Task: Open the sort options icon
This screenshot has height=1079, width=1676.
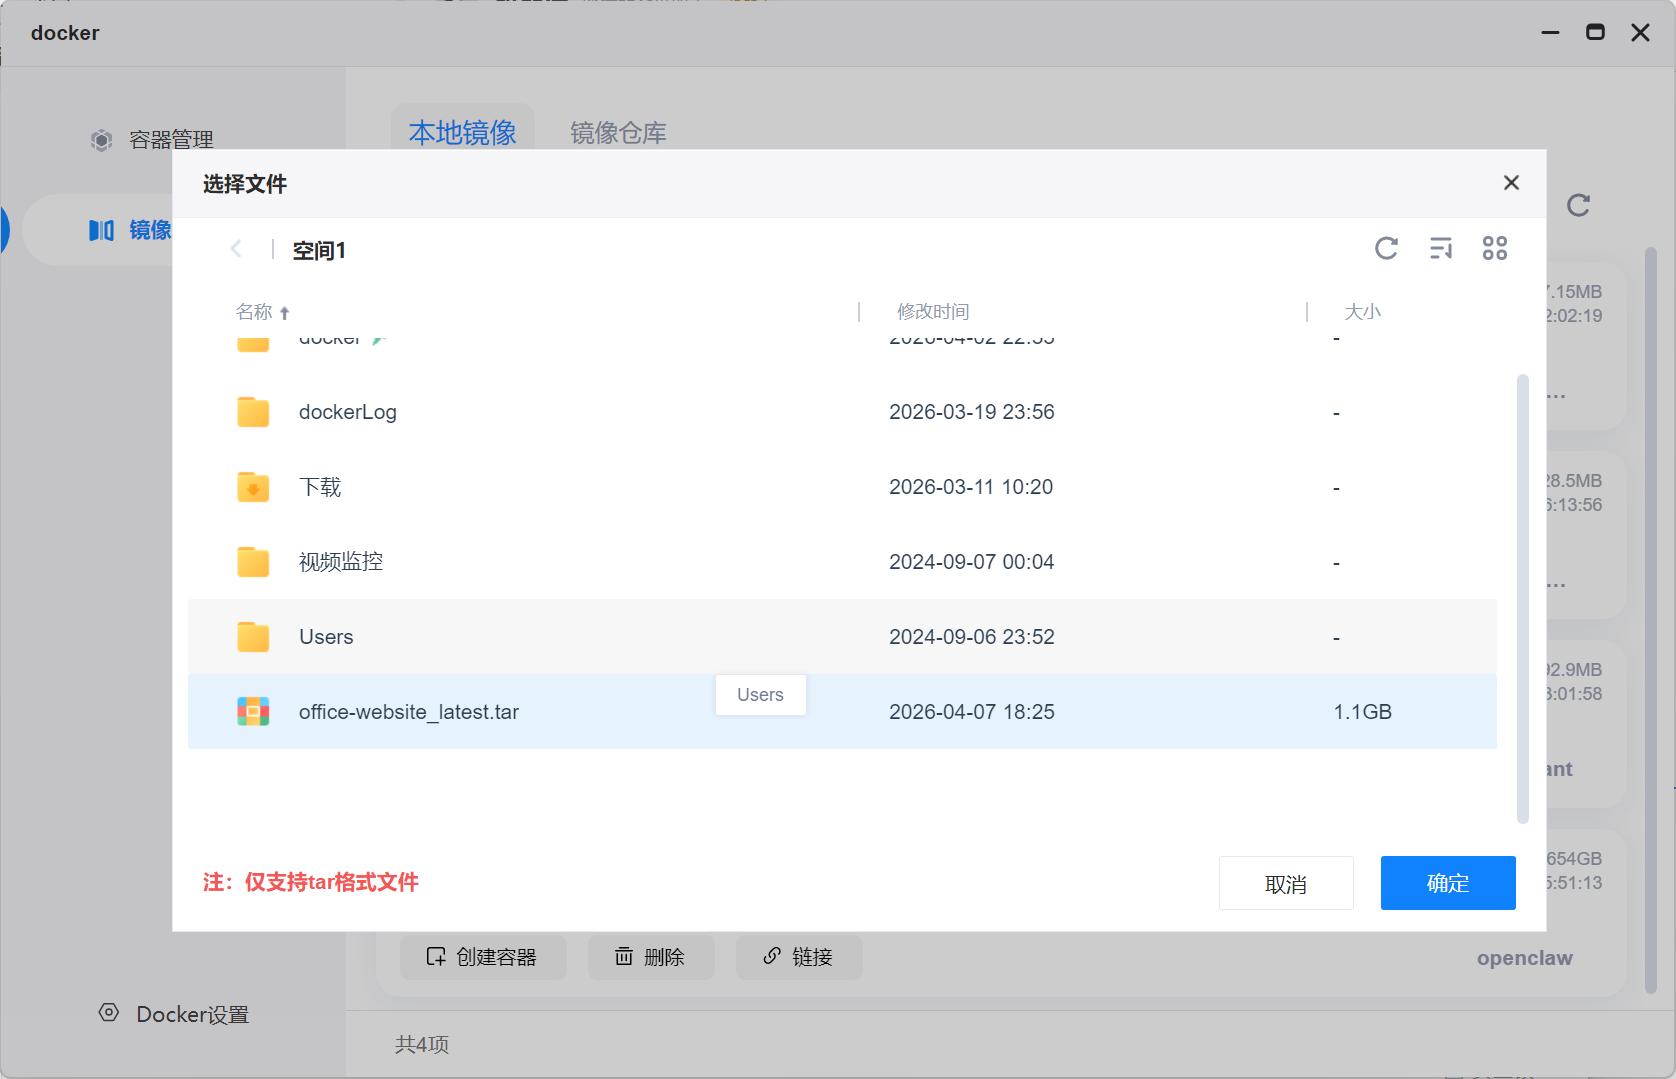Action: [1441, 249]
